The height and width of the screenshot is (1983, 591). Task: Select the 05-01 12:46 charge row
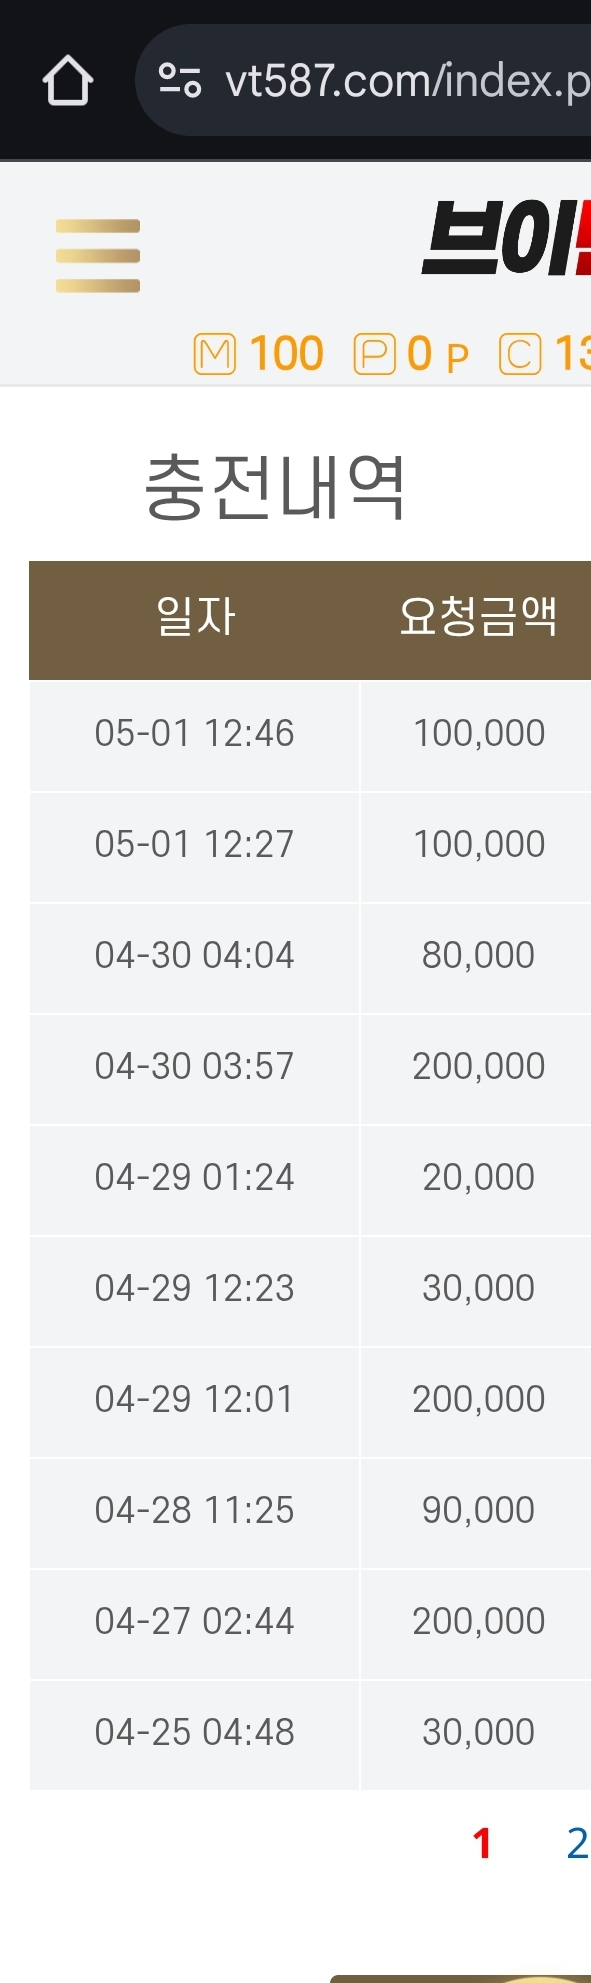(x=310, y=736)
